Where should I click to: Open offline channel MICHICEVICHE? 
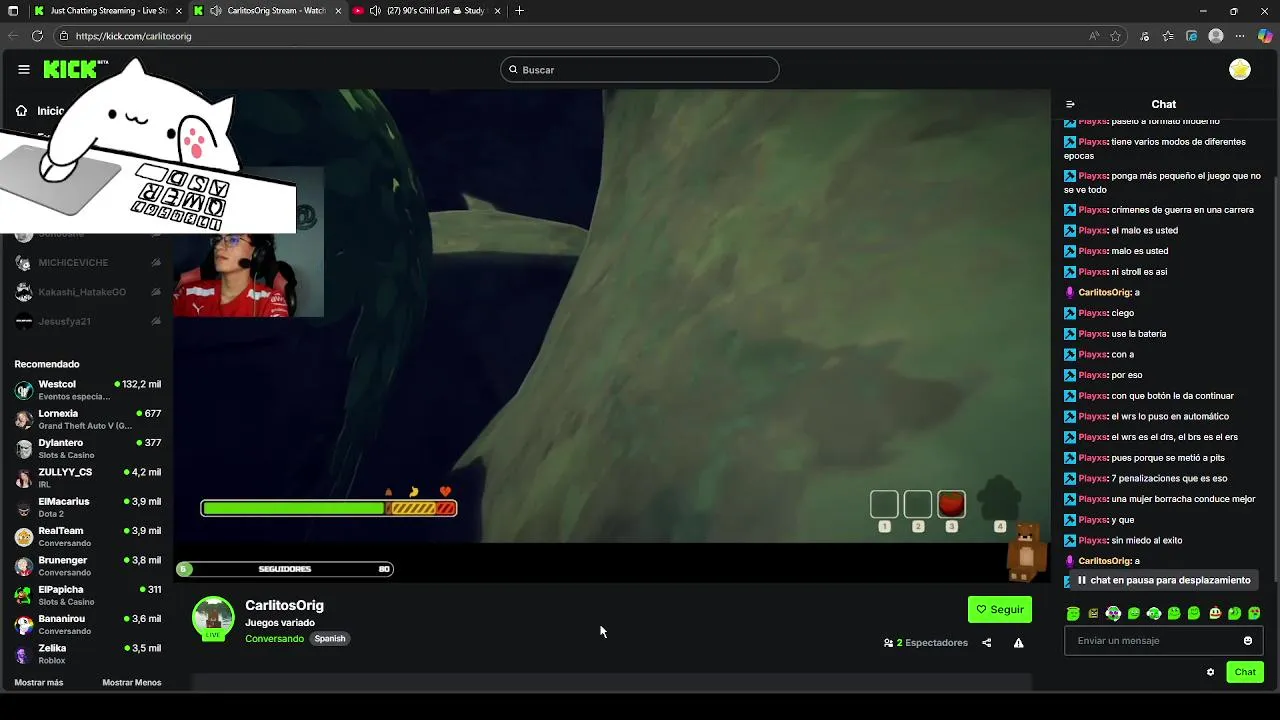(x=88, y=263)
